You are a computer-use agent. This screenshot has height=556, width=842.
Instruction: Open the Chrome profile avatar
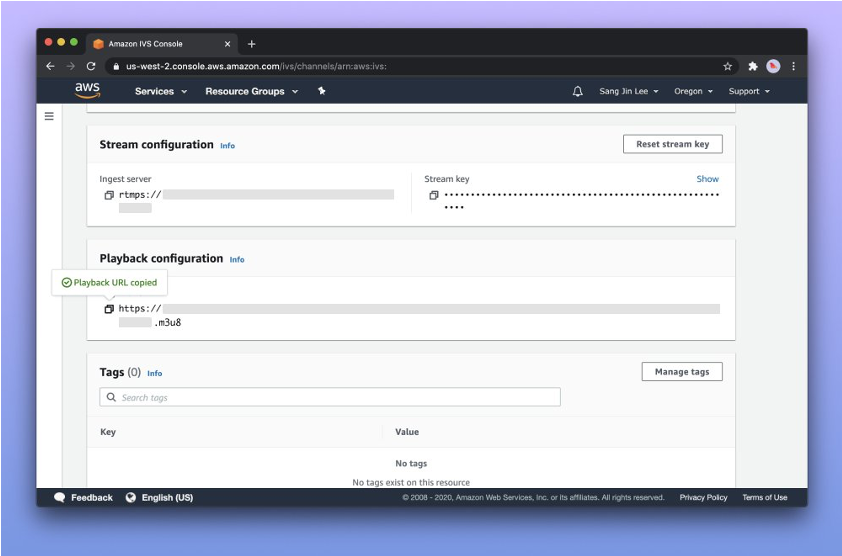coord(773,66)
